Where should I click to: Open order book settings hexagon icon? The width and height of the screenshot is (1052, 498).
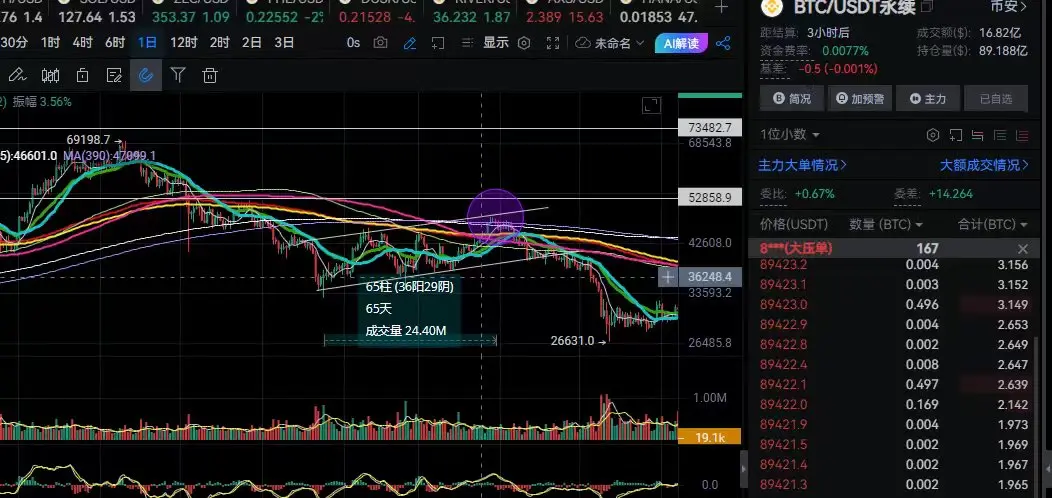[933, 135]
